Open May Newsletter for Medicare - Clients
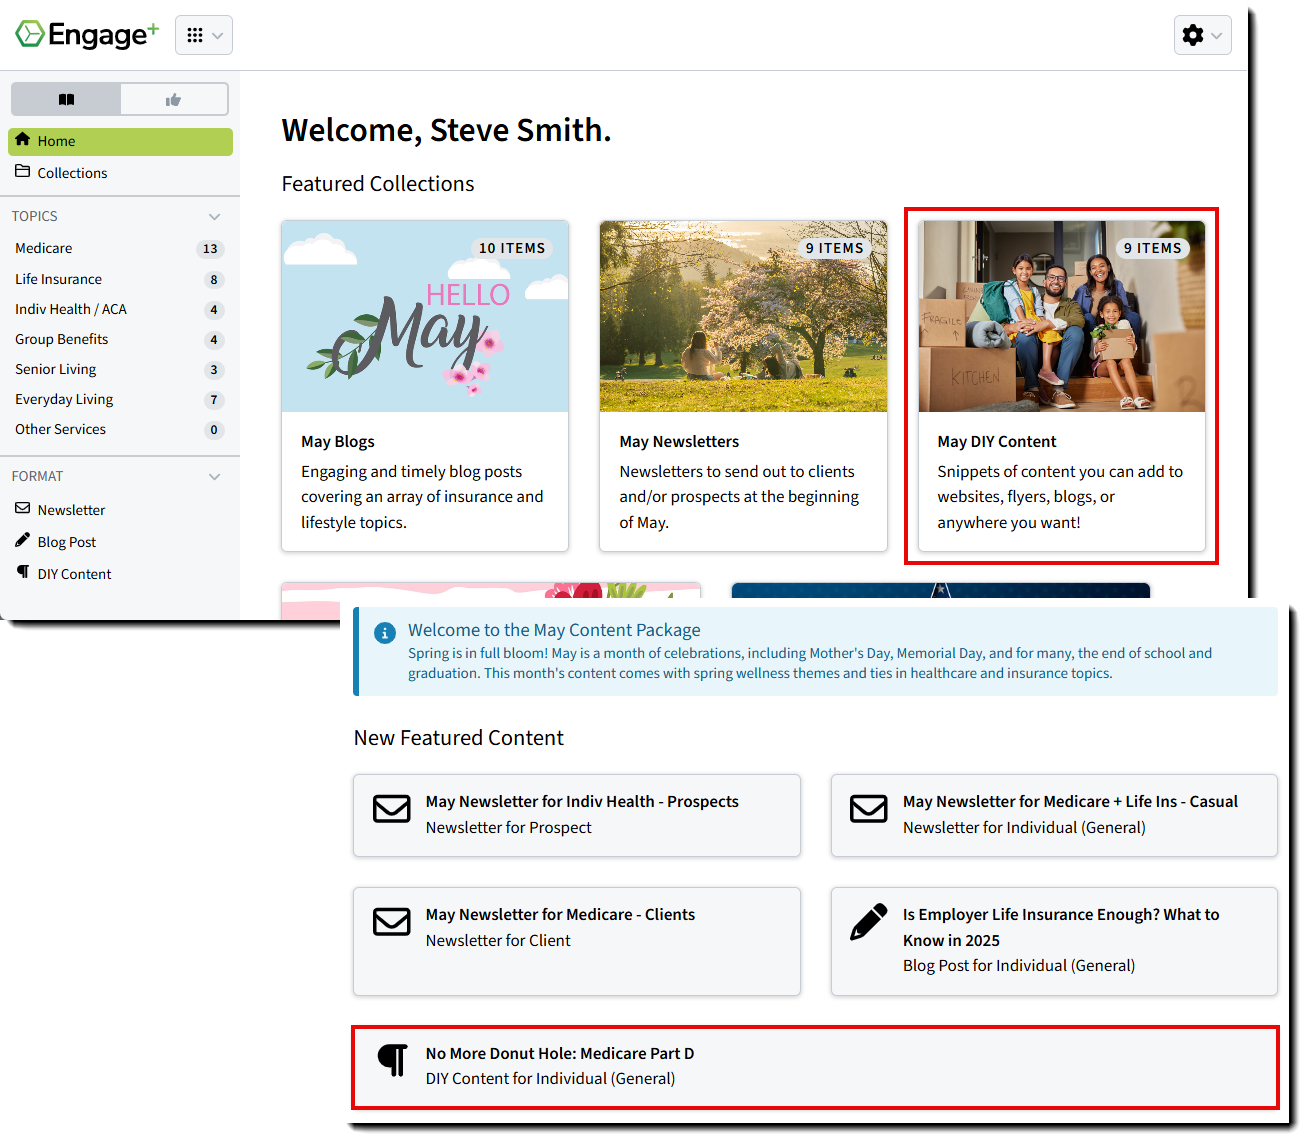 (577, 941)
